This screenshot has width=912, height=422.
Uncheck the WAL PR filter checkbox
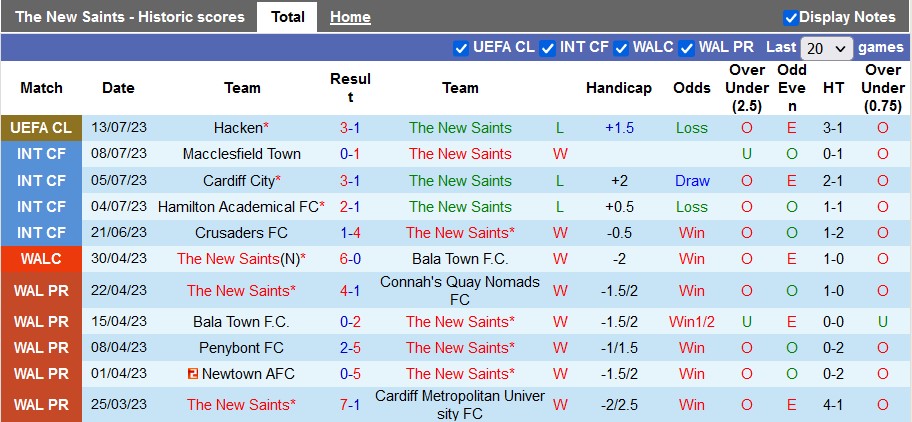tap(687, 48)
